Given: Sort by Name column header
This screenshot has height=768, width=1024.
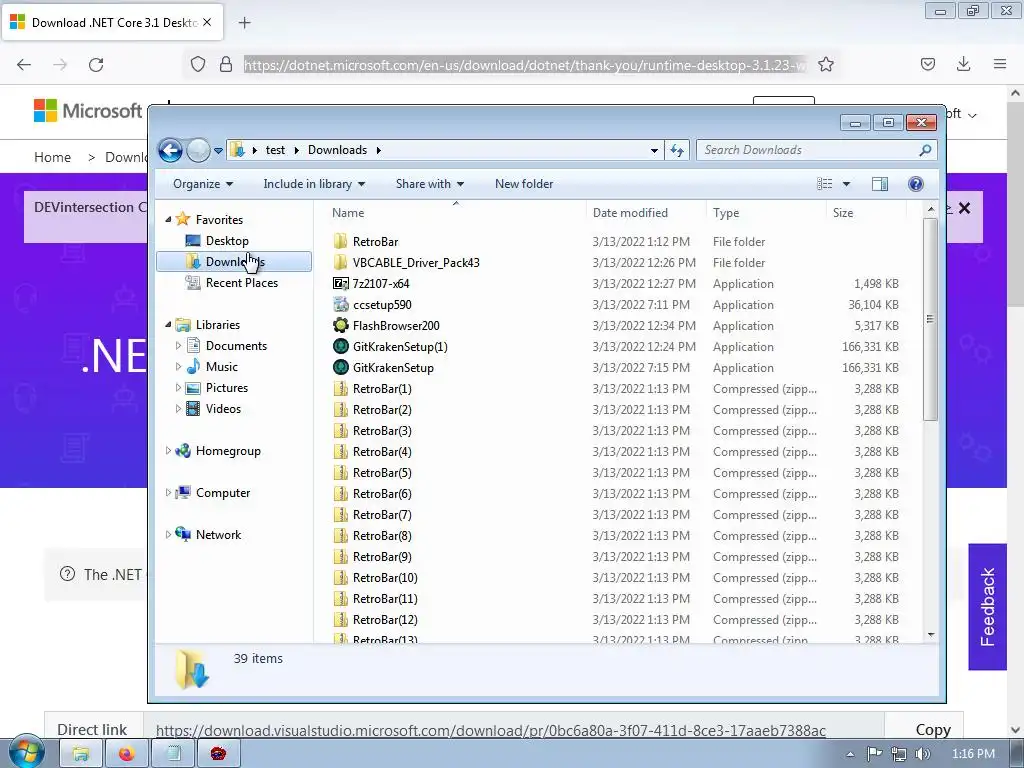Looking at the screenshot, I should point(455,213).
